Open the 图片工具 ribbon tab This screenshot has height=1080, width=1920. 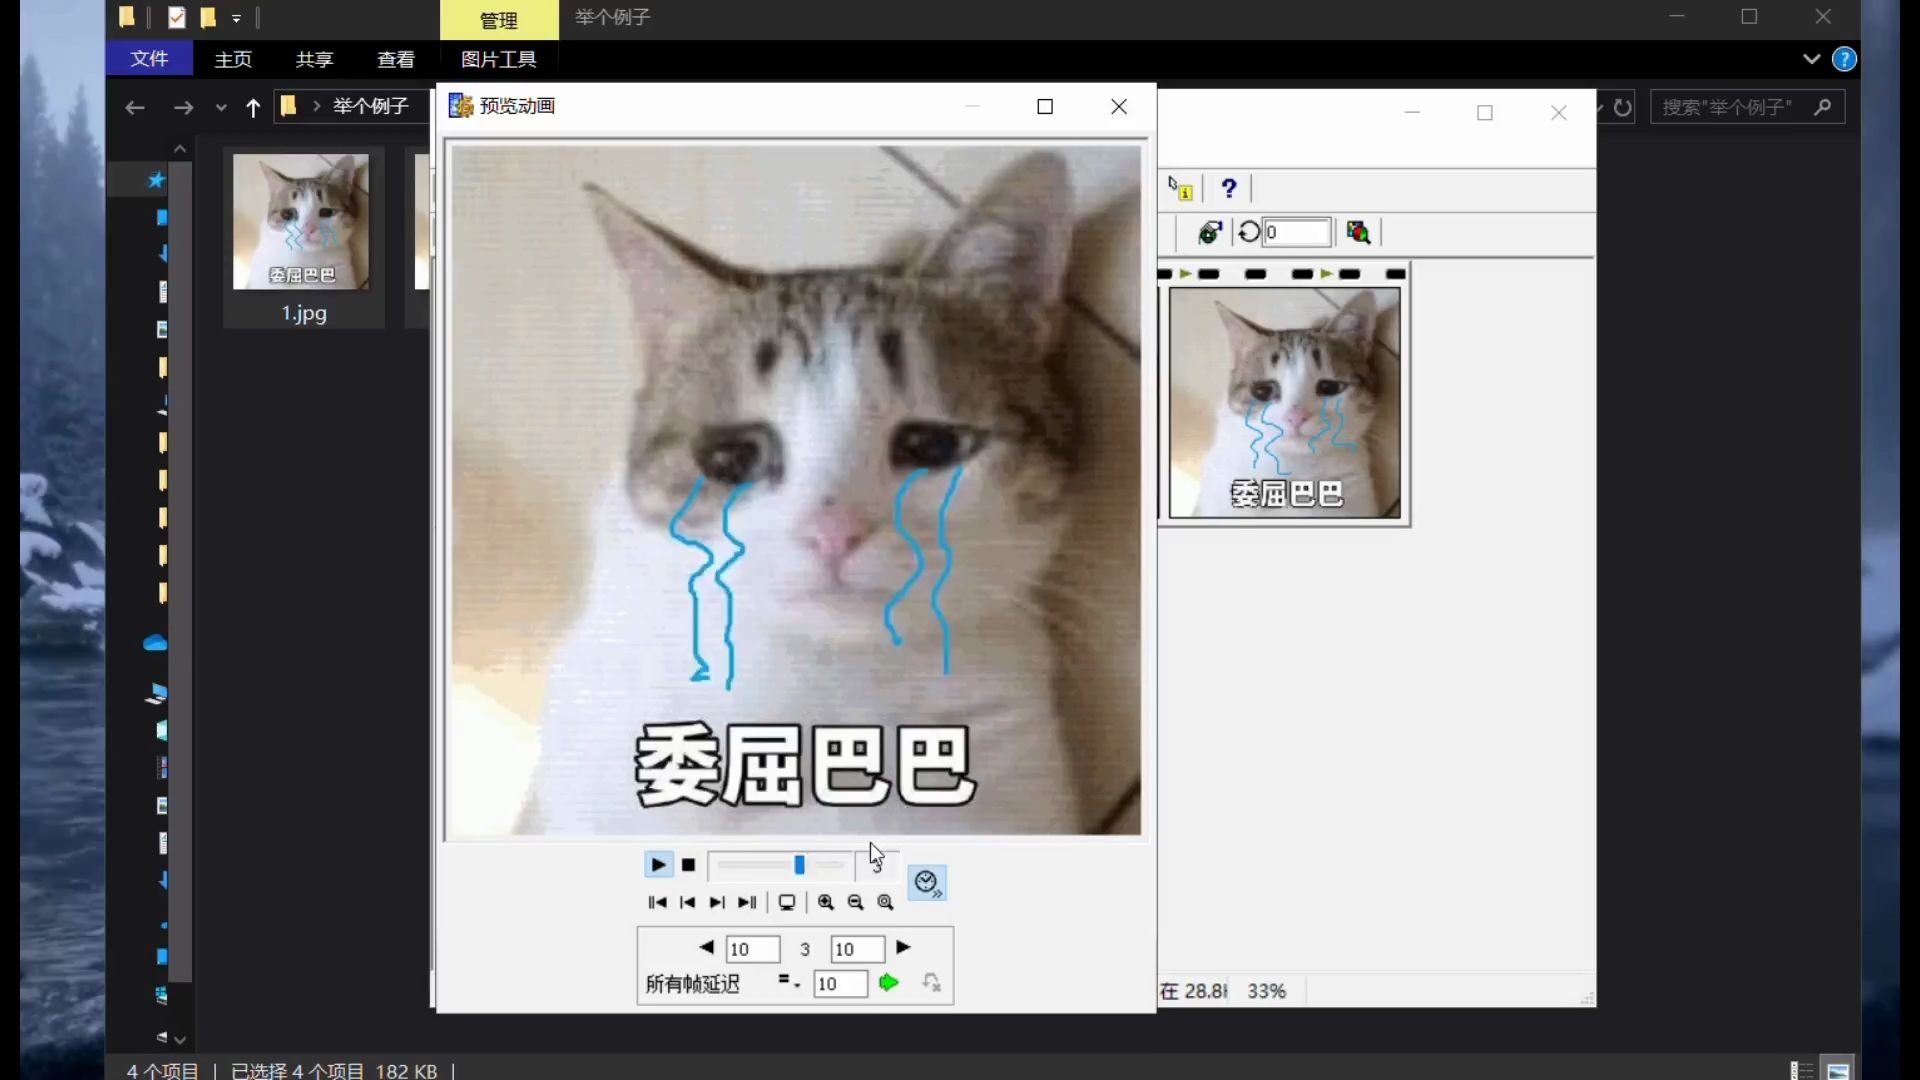[x=499, y=59]
